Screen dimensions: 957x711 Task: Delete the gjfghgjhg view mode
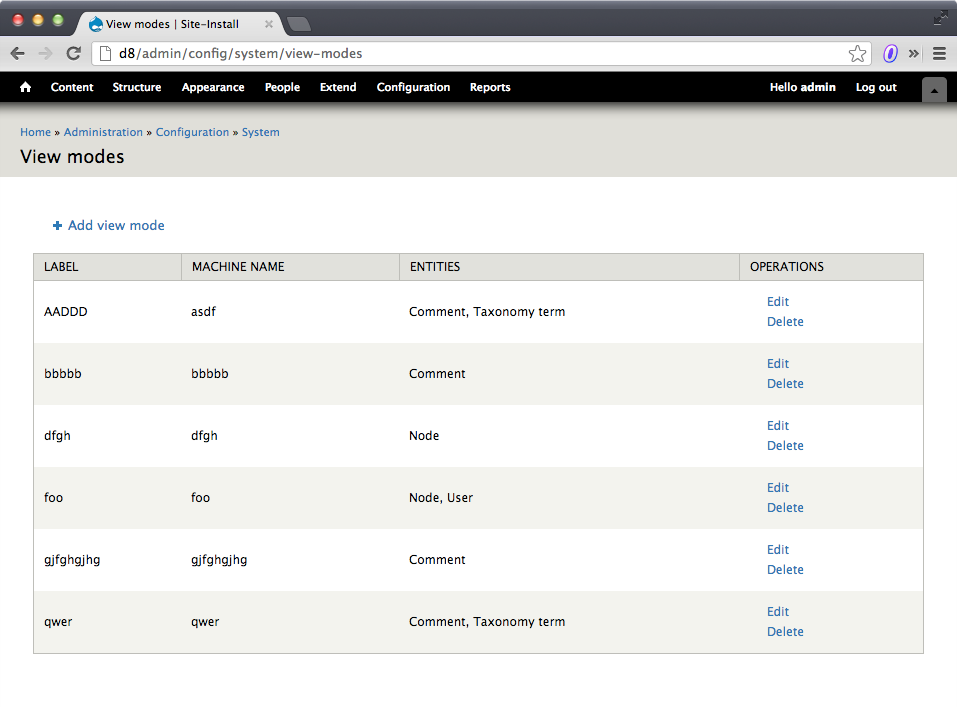(x=785, y=569)
